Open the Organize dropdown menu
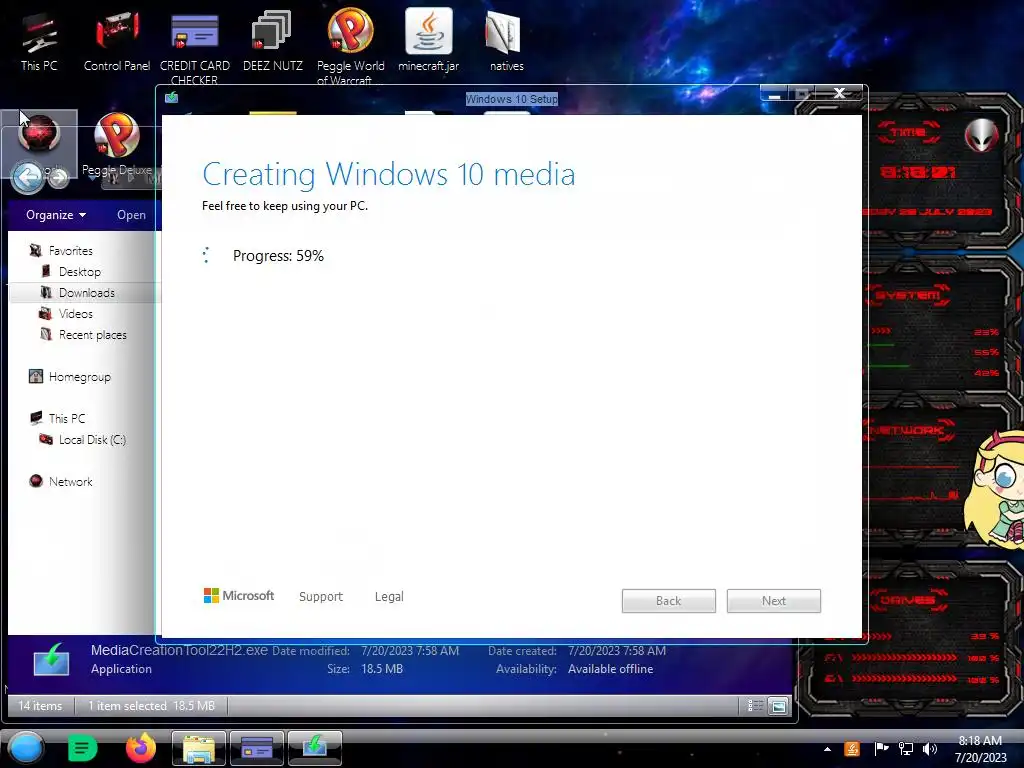Screen dimensions: 1024x768 tap(56, 215)
